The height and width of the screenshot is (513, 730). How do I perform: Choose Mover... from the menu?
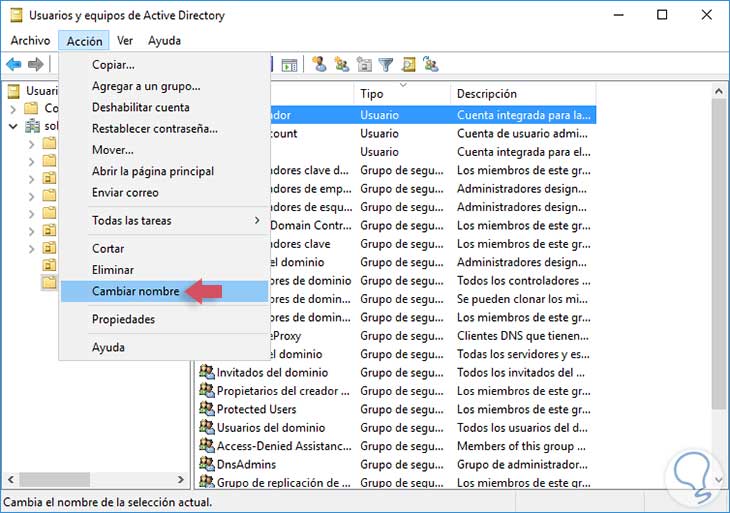(164, 150)
